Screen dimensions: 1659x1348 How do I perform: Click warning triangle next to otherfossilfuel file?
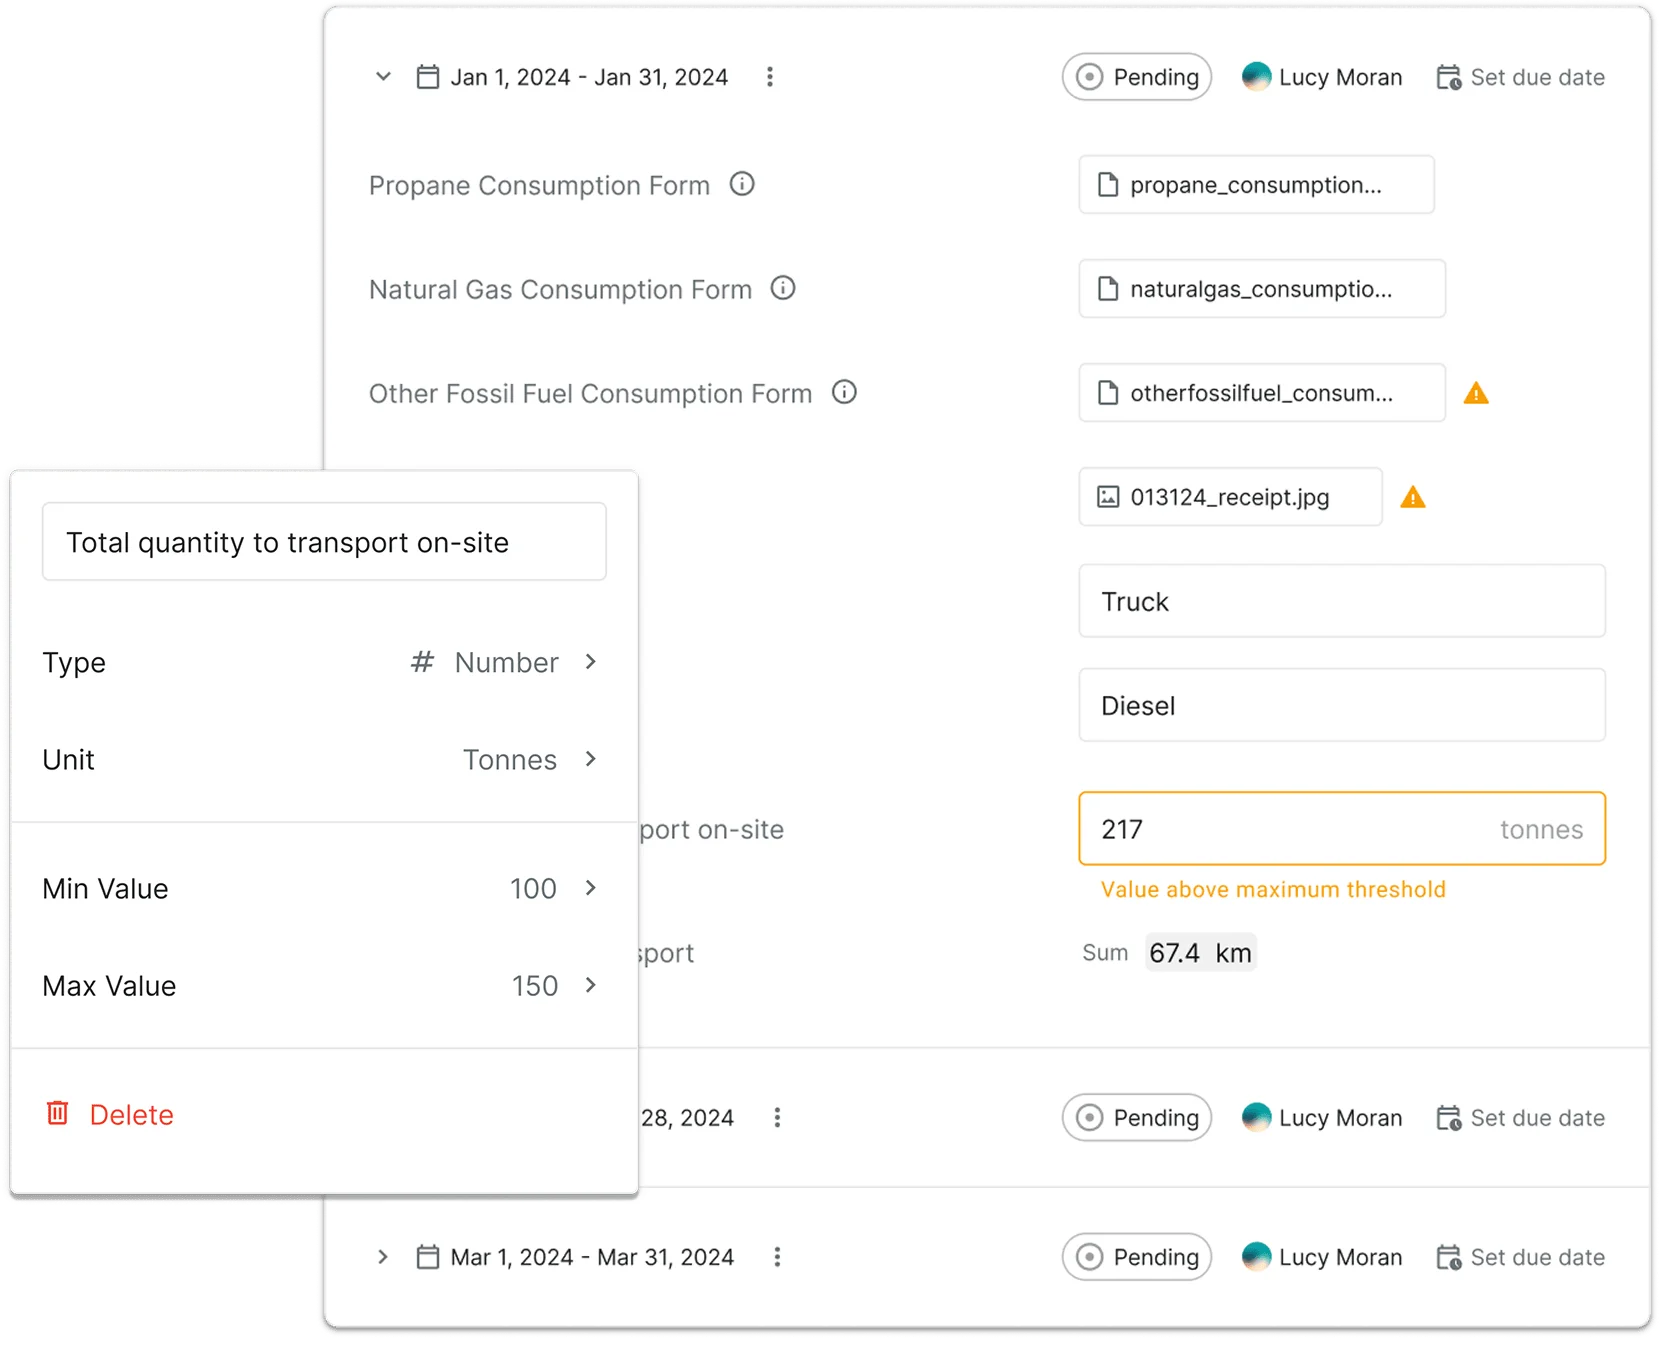coord(1476,394)
